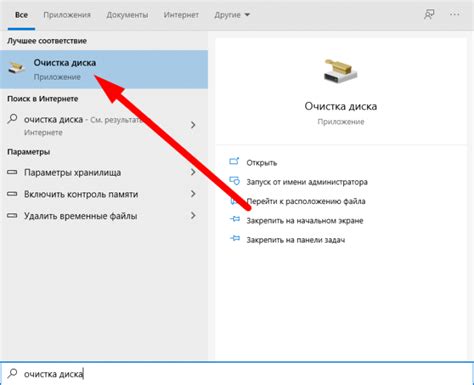
Task: Expand arrow for Параметры хранилища
Action: click(193, 172)
